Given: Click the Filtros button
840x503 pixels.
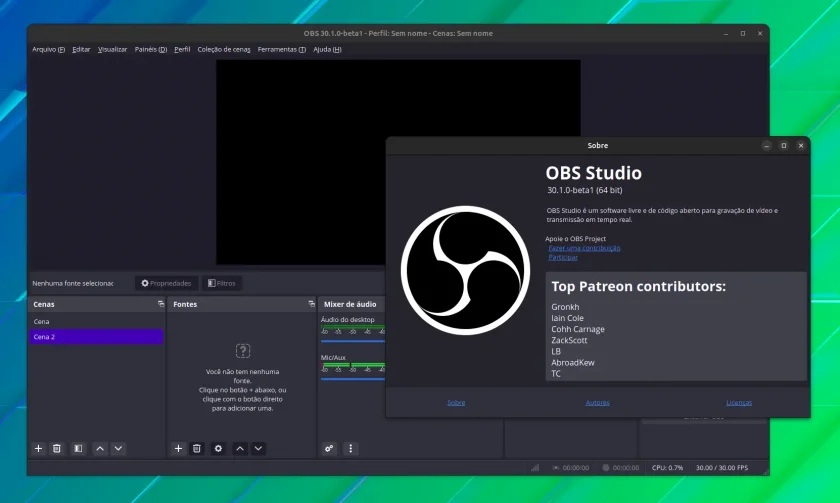Looking at the screenshot, I should (222, 283).
